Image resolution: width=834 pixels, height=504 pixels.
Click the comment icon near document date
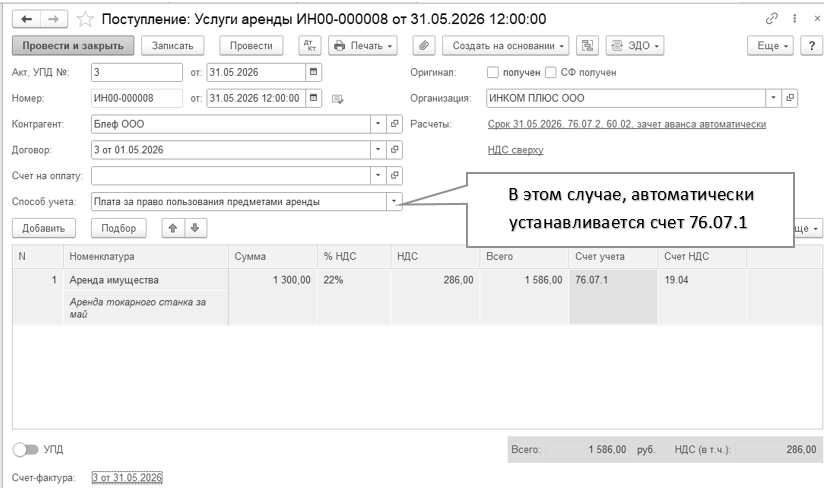tap(337, 99)
